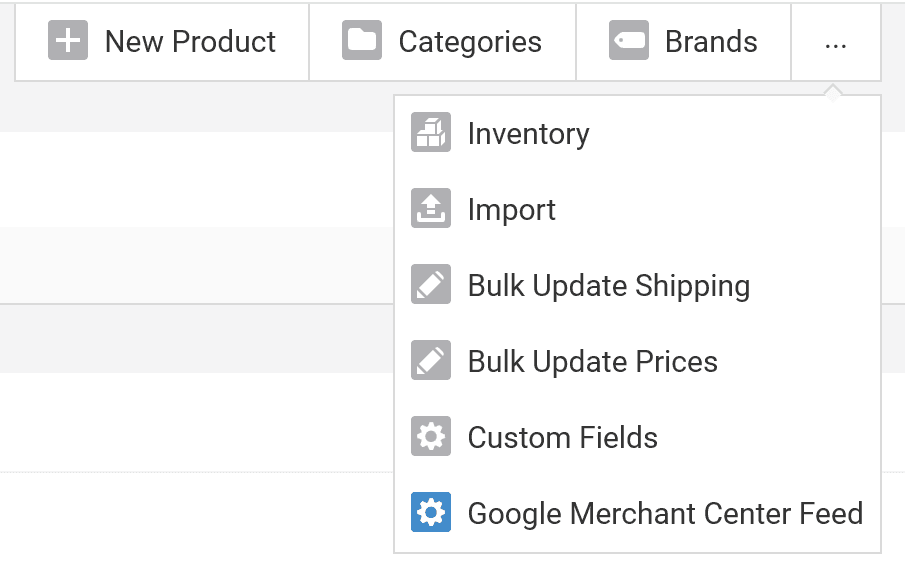
Task: Open Brands using its toolbar text
Action: (711, 42)
